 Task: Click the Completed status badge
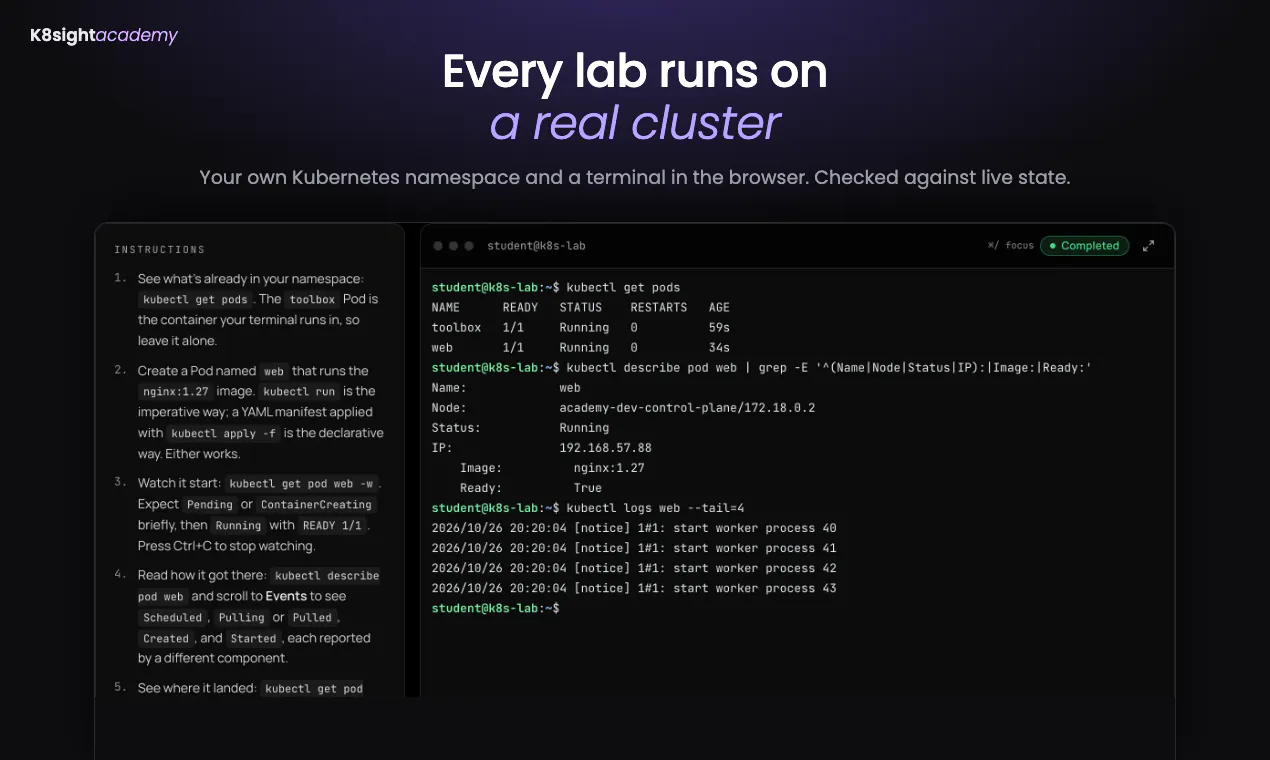[1085, 246]
